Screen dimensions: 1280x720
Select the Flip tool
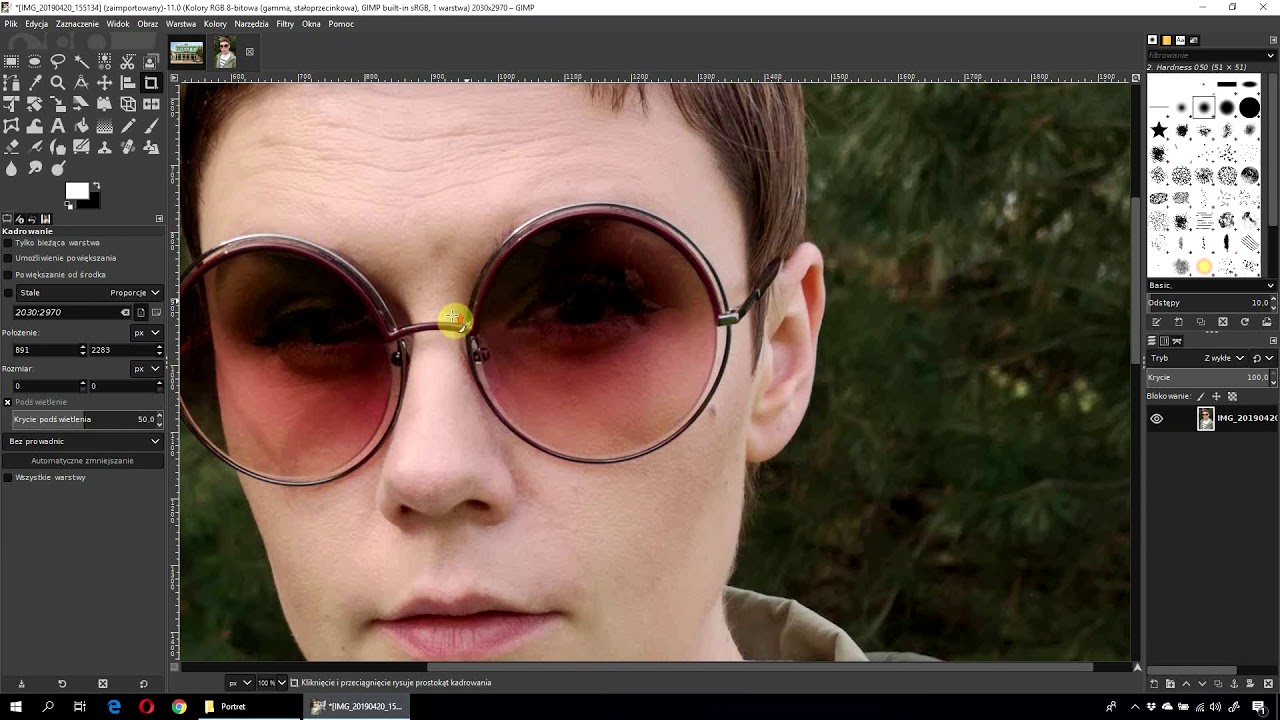pos(151,104)
